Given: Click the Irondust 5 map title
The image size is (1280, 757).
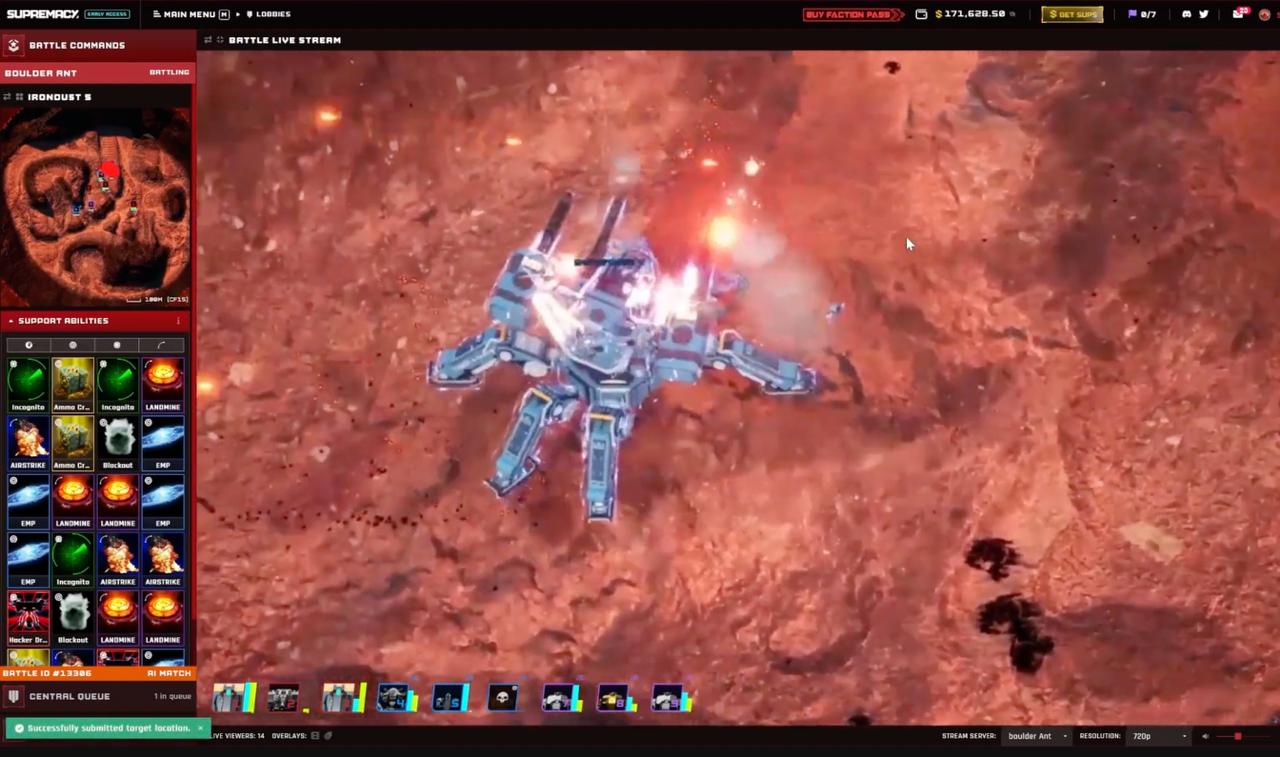Looking at the screenshot, I should click(60, 97).
